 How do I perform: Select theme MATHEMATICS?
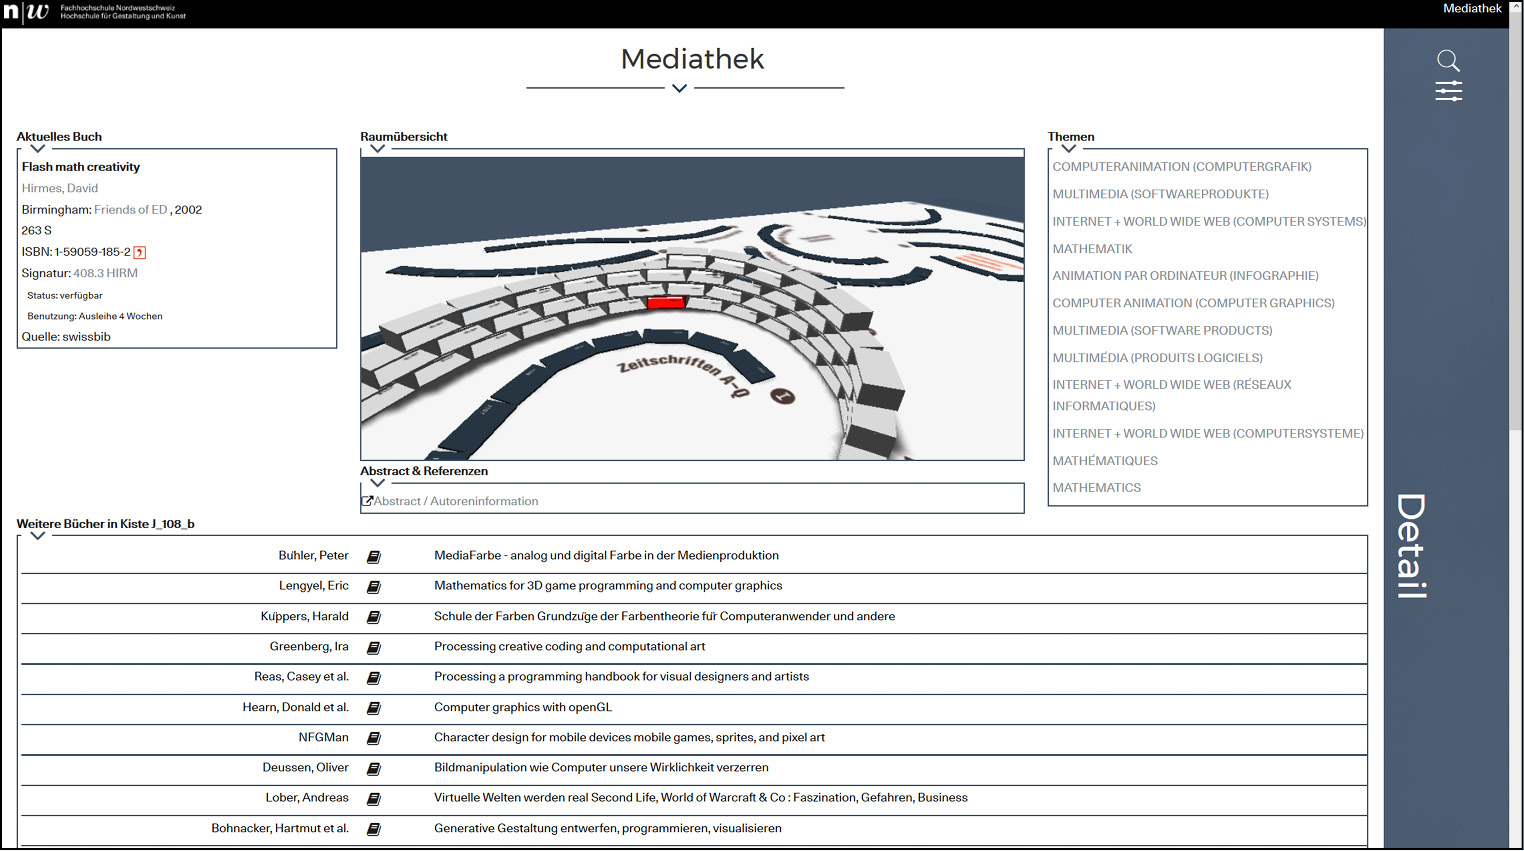pyautogui.click(x=1096, y=488)
